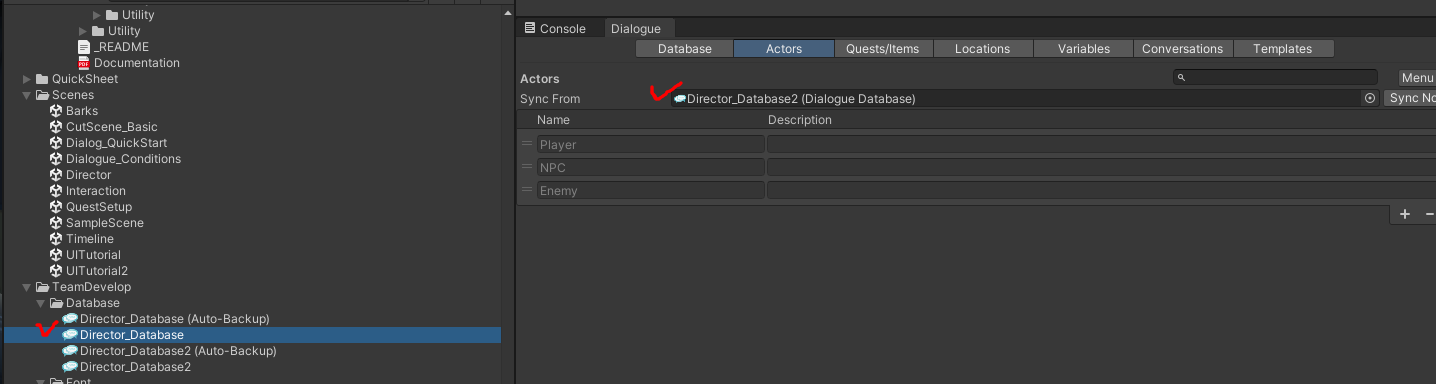Select the Dialogue_Conditions scene icon
Viewport: 1436px width, 384px height.
pos(56,159)
